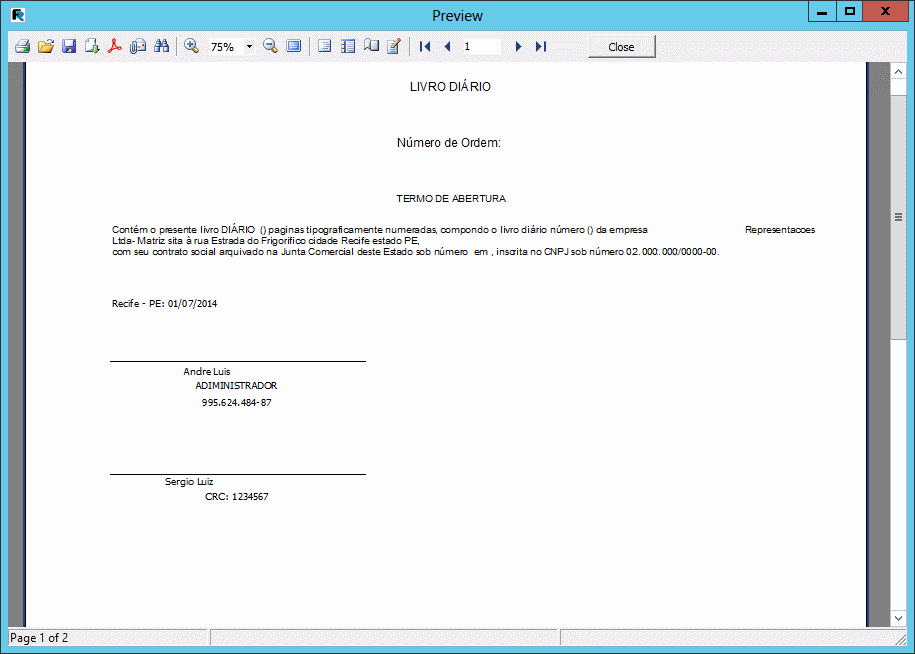Go to the first page

[425, 46]
